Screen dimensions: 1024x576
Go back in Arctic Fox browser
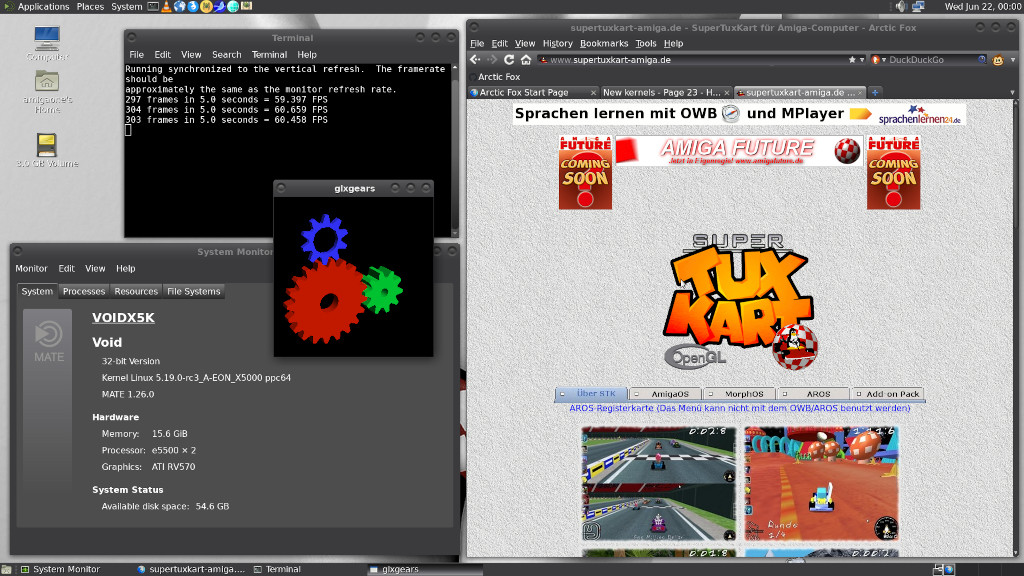pyautogui.click(x=475, y=59)
